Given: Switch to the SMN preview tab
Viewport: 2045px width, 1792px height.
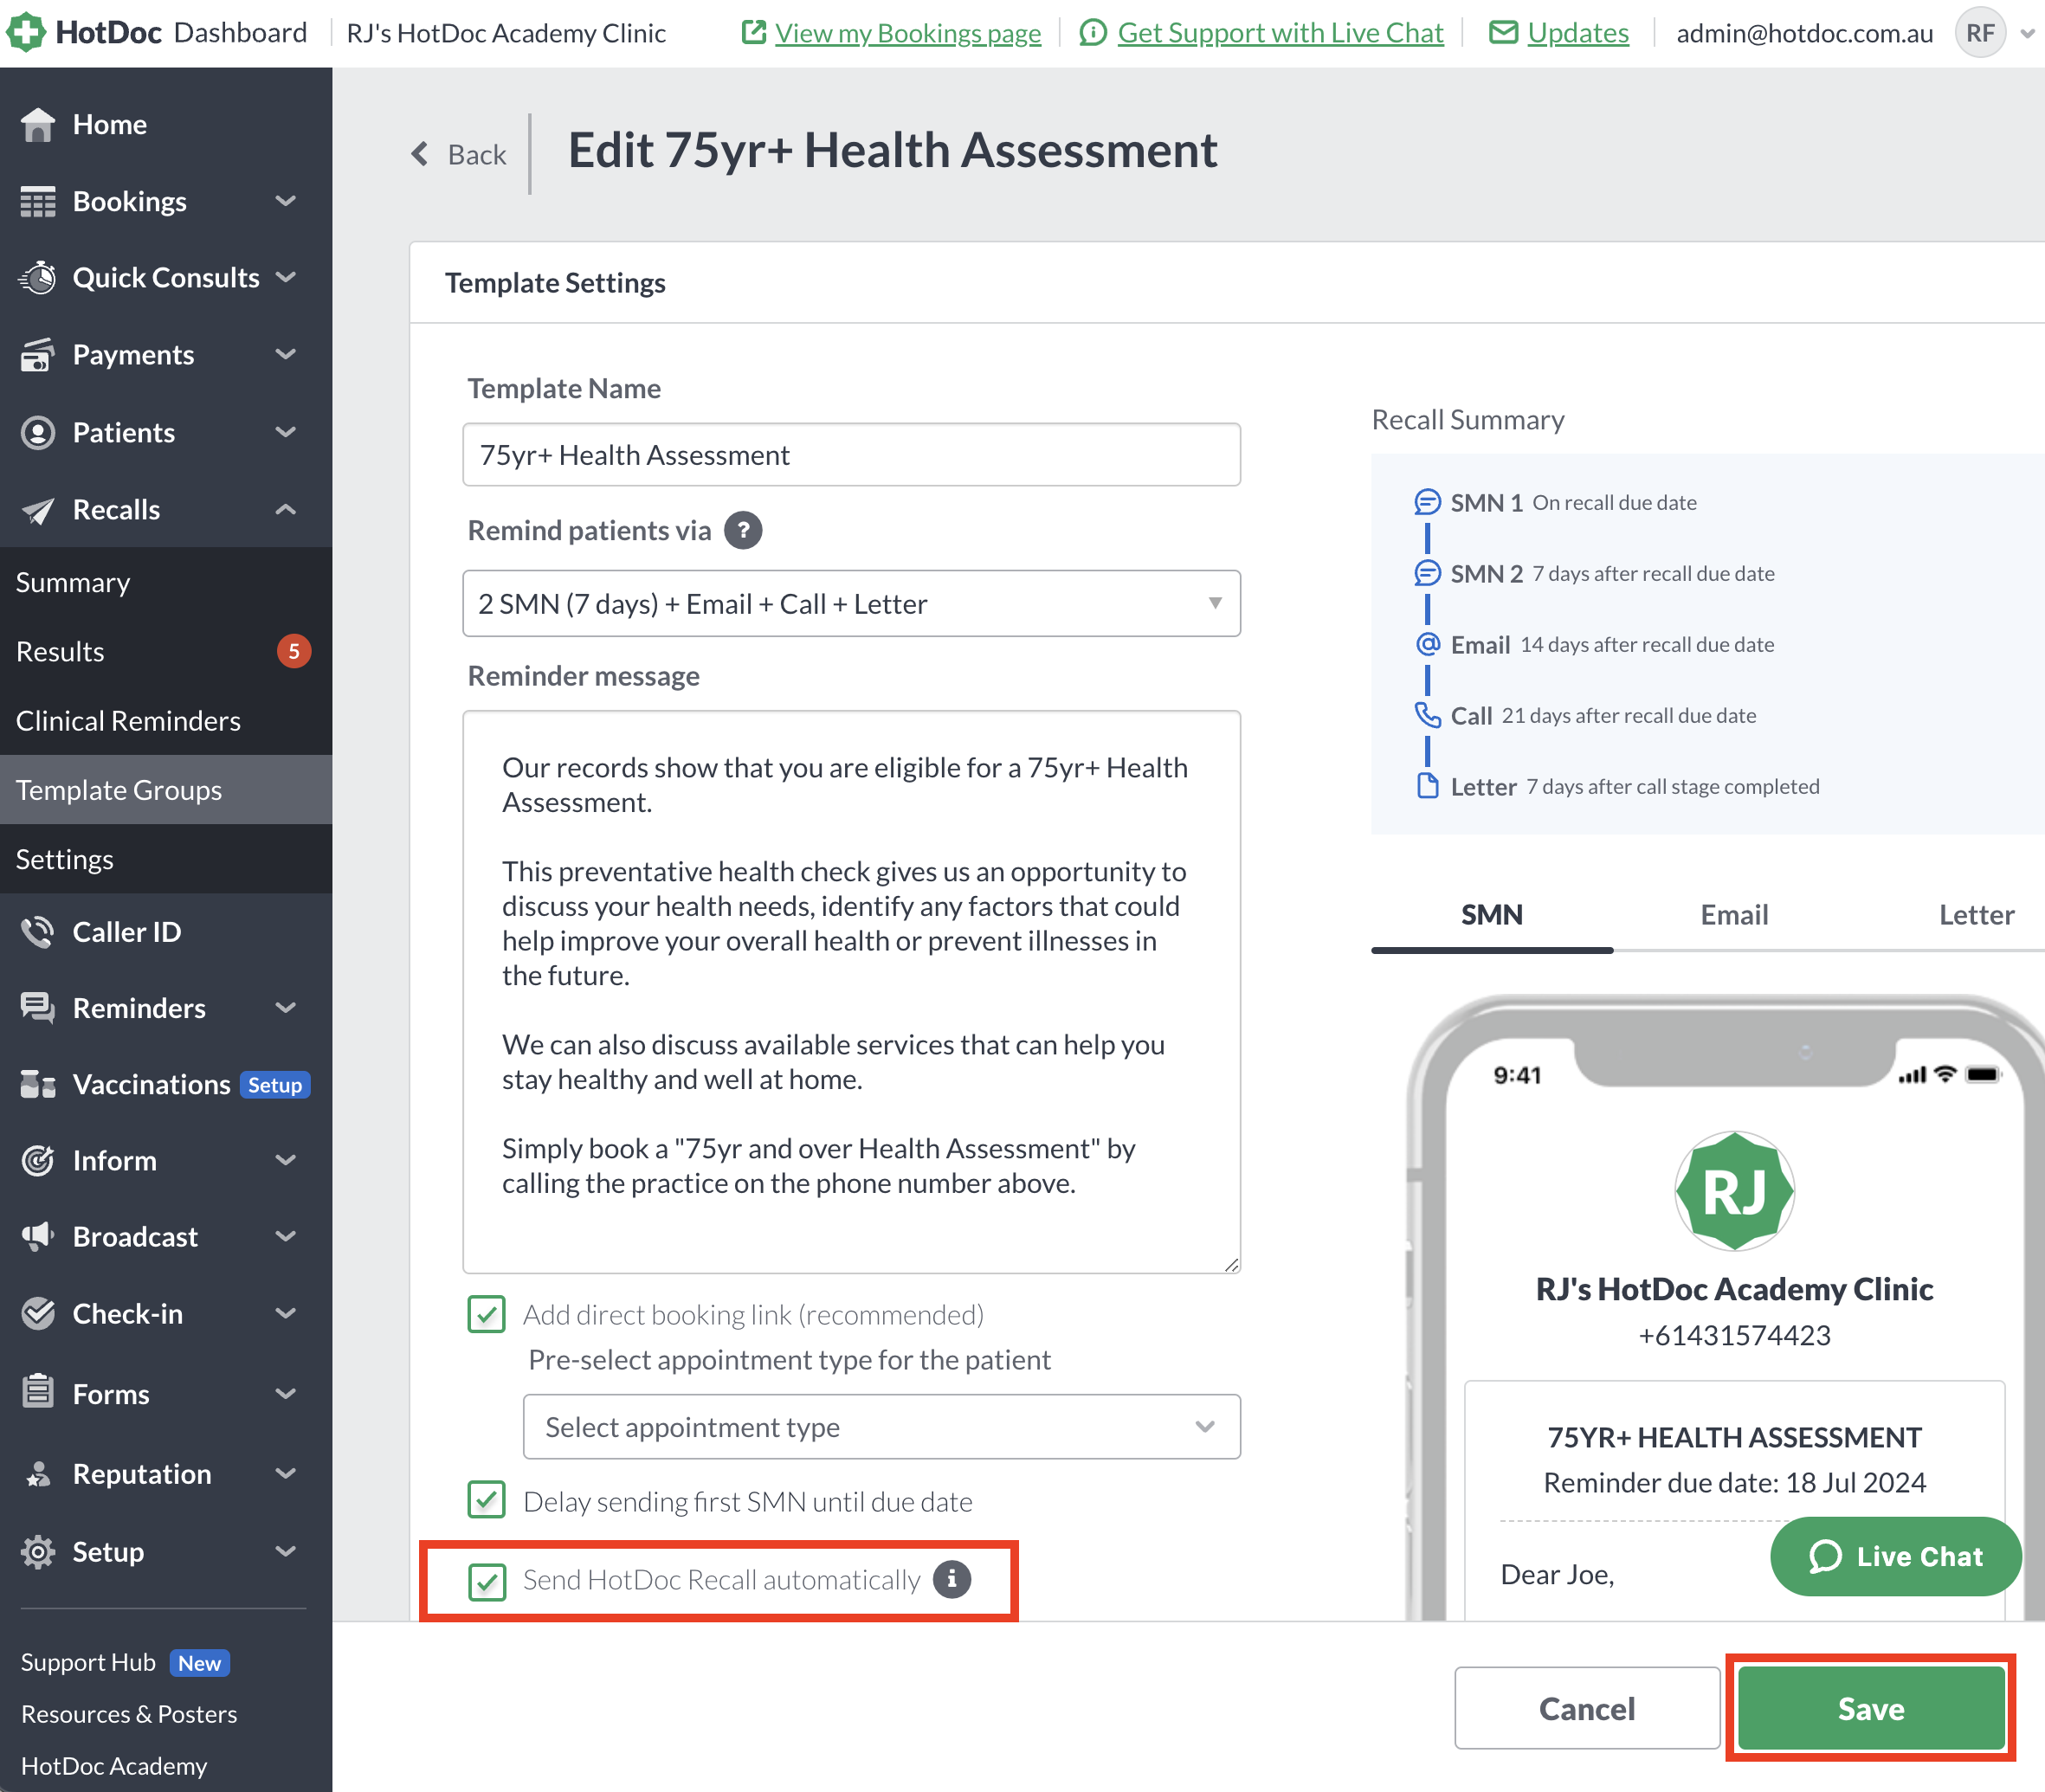Looking at the screenshot, I should click(1492, 915).
